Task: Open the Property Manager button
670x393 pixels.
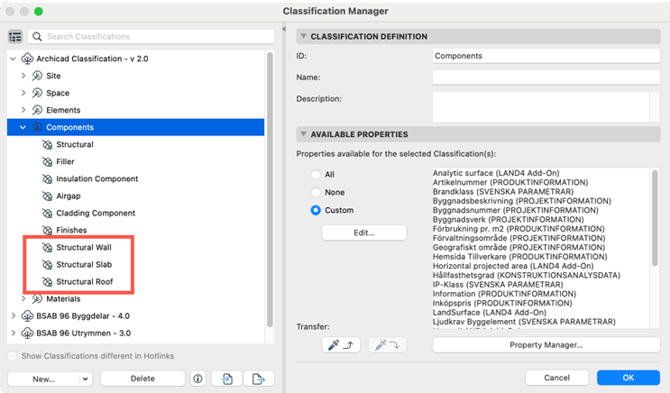Action: tap(546, 345)
